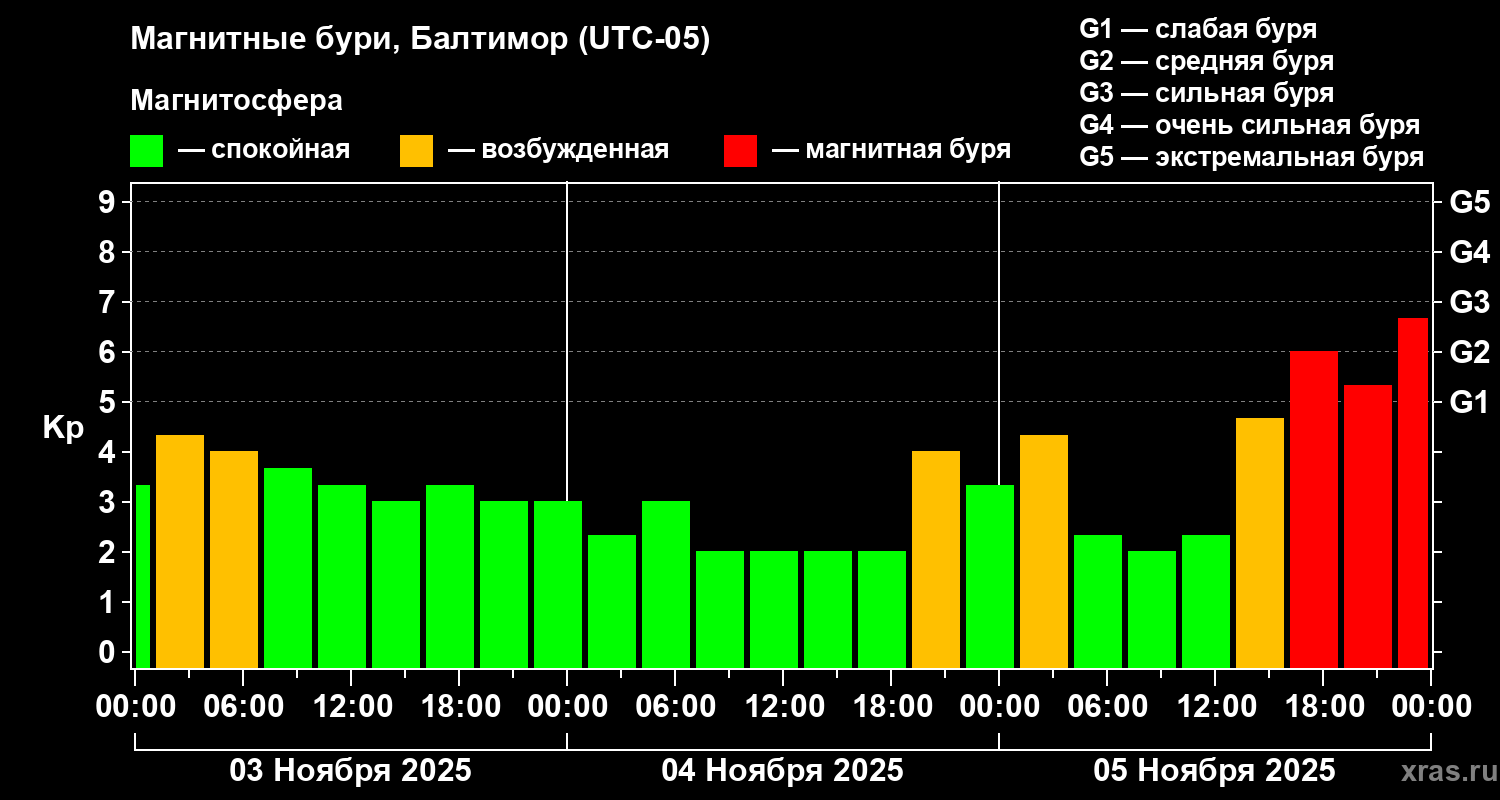Viewport: 1500px width, 800px height.
Task: Click the first orange bar on 05 Ноября
Action: [x=1044, y=551]
